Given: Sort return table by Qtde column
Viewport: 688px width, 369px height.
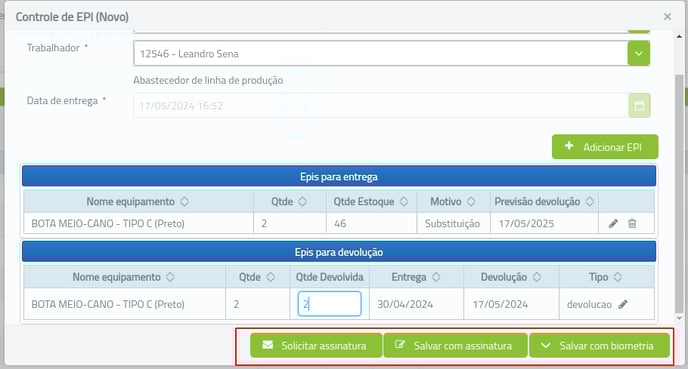Looking at the screenshot, I should coord(270,277).
